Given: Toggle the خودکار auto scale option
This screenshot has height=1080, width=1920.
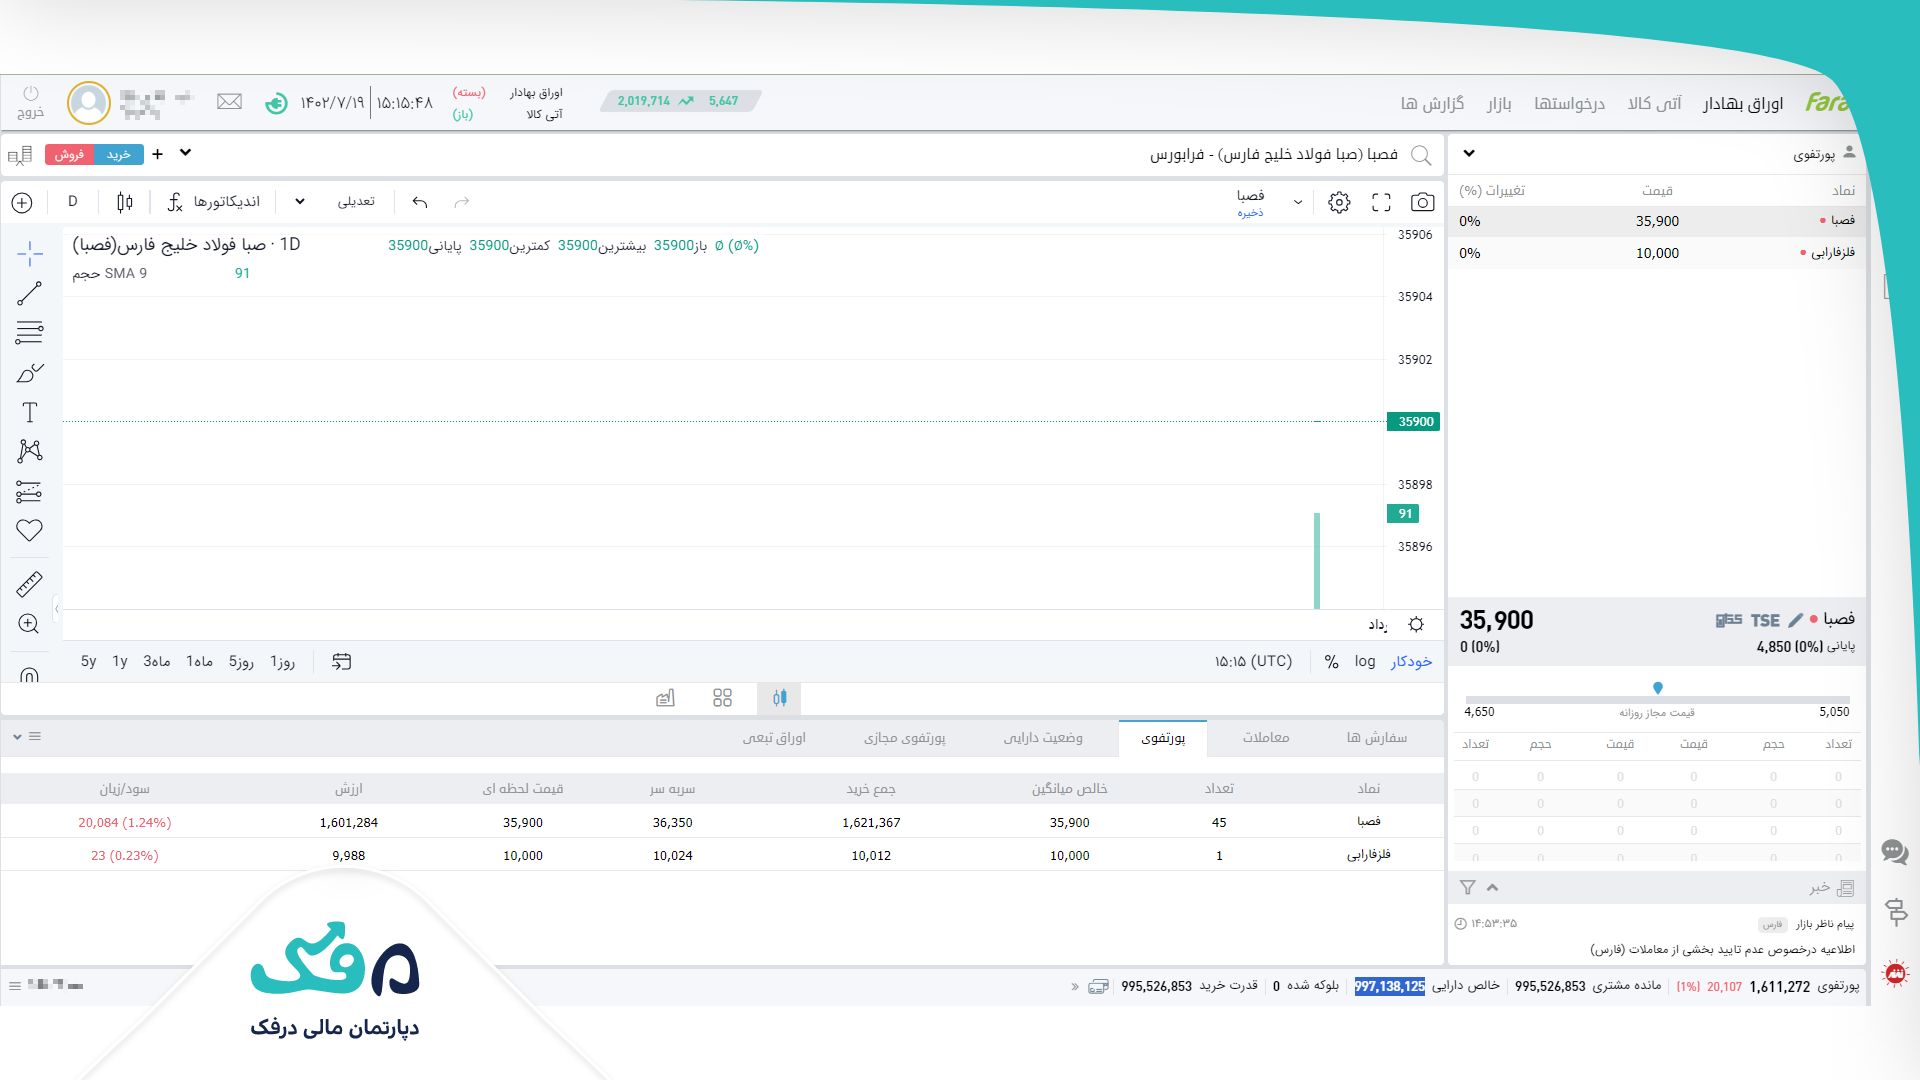Looking at the screenshot, I should click(1411, 662).
